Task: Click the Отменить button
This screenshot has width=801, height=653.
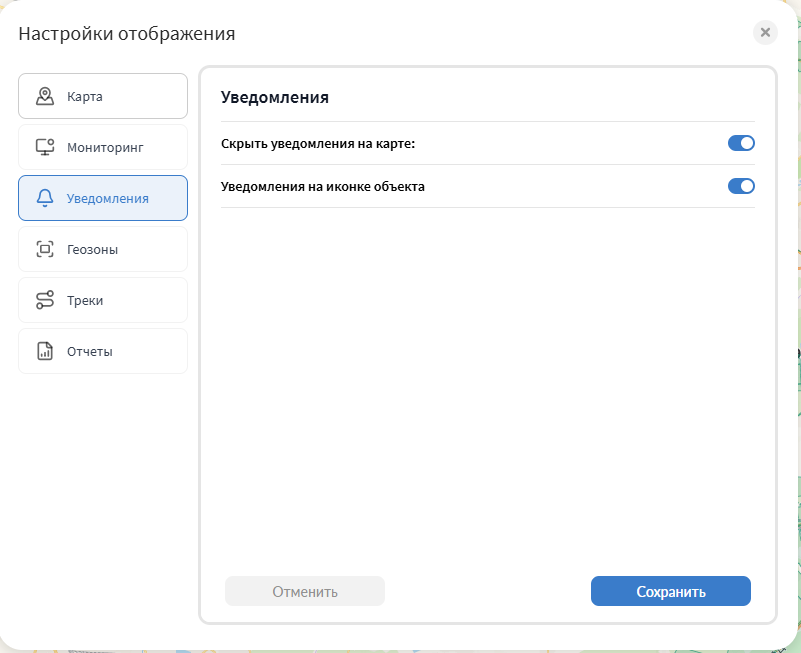Action: coord(305,591)
